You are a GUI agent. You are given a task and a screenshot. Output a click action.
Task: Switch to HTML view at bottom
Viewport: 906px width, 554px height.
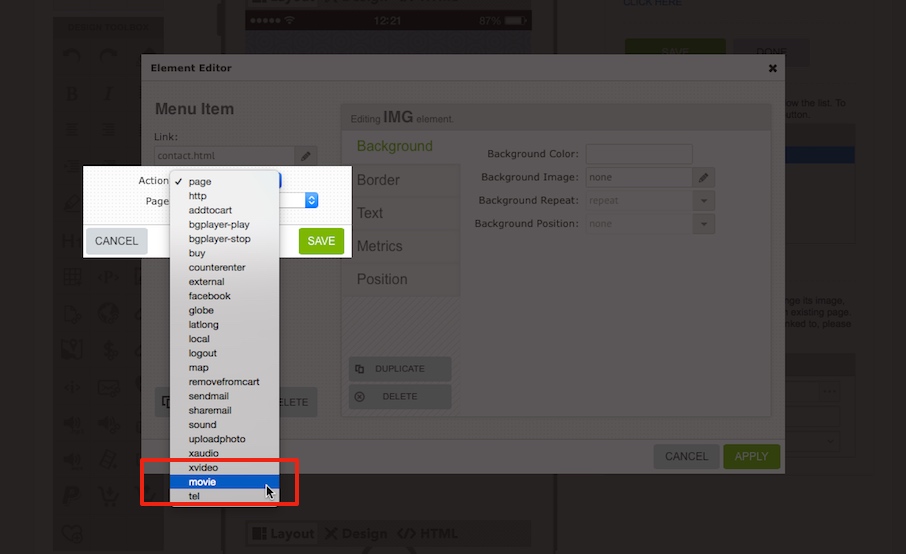pyautogui.click(x=428, y=533)
